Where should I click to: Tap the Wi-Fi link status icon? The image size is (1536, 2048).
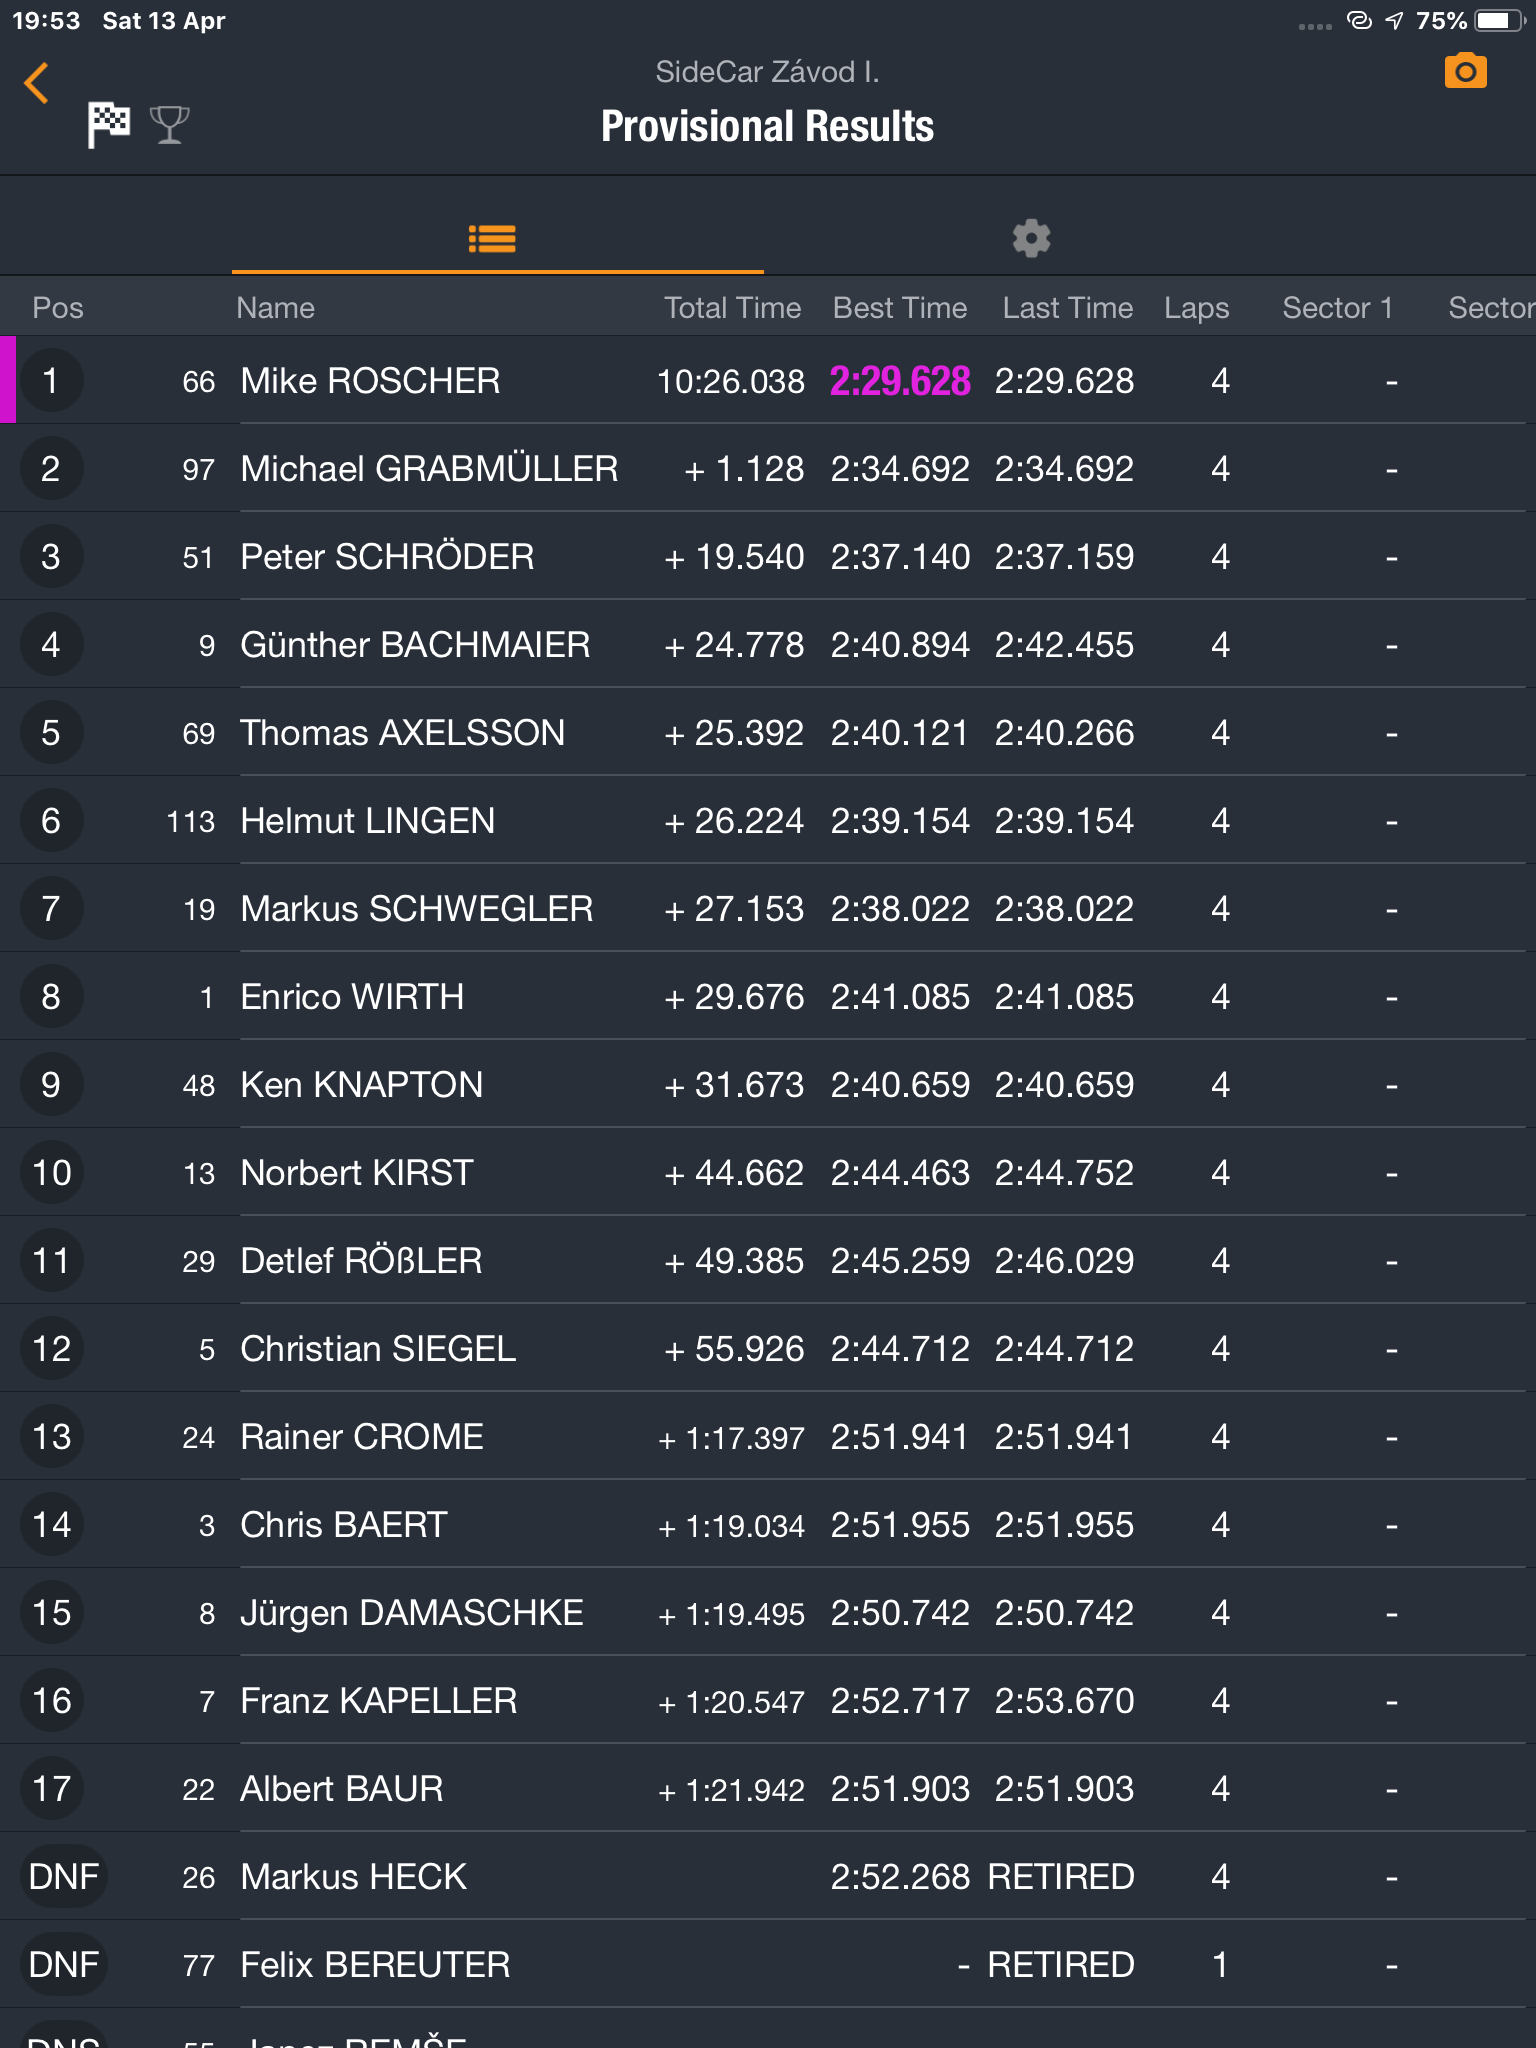(1359, 21)
